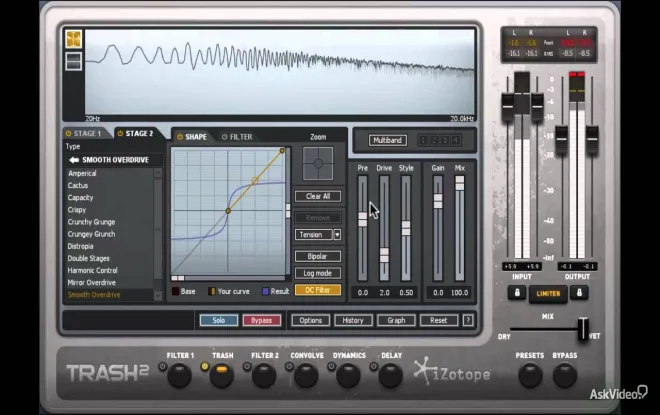Image resolution: width=660 pixels, height=415 pixels.
Task: Select the Filter 1 module knob
Action: 179,375
